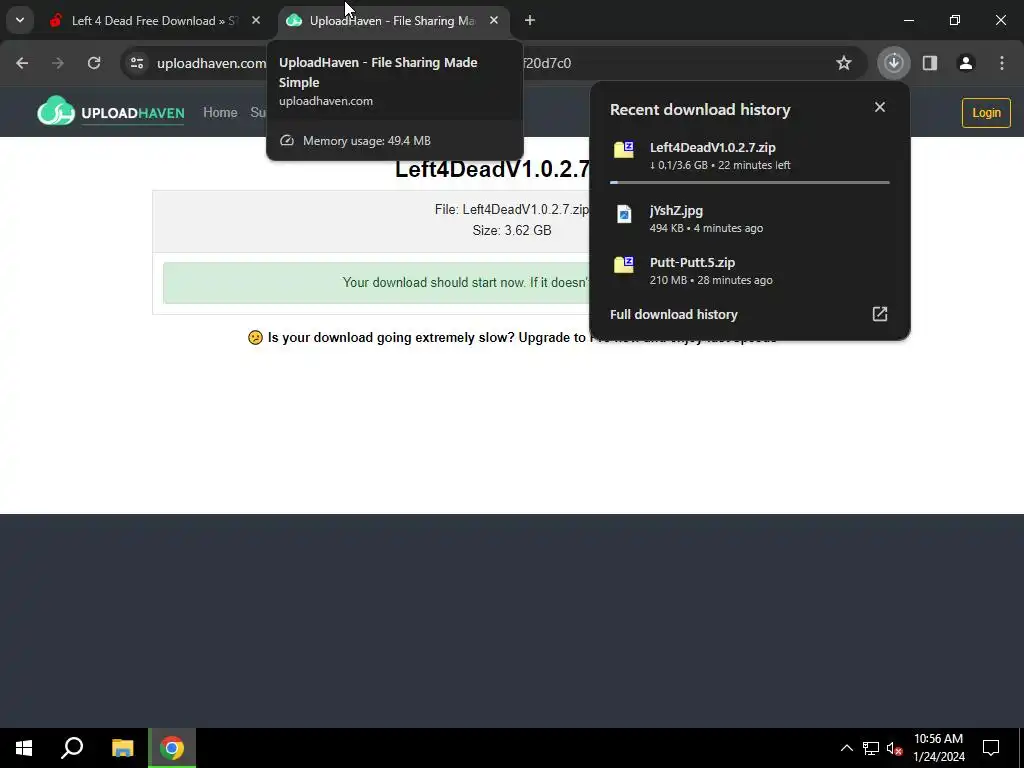The width and height of the screenshot is (1024, 768).
Task: Go back to the previous page
Action: (22, 63)
